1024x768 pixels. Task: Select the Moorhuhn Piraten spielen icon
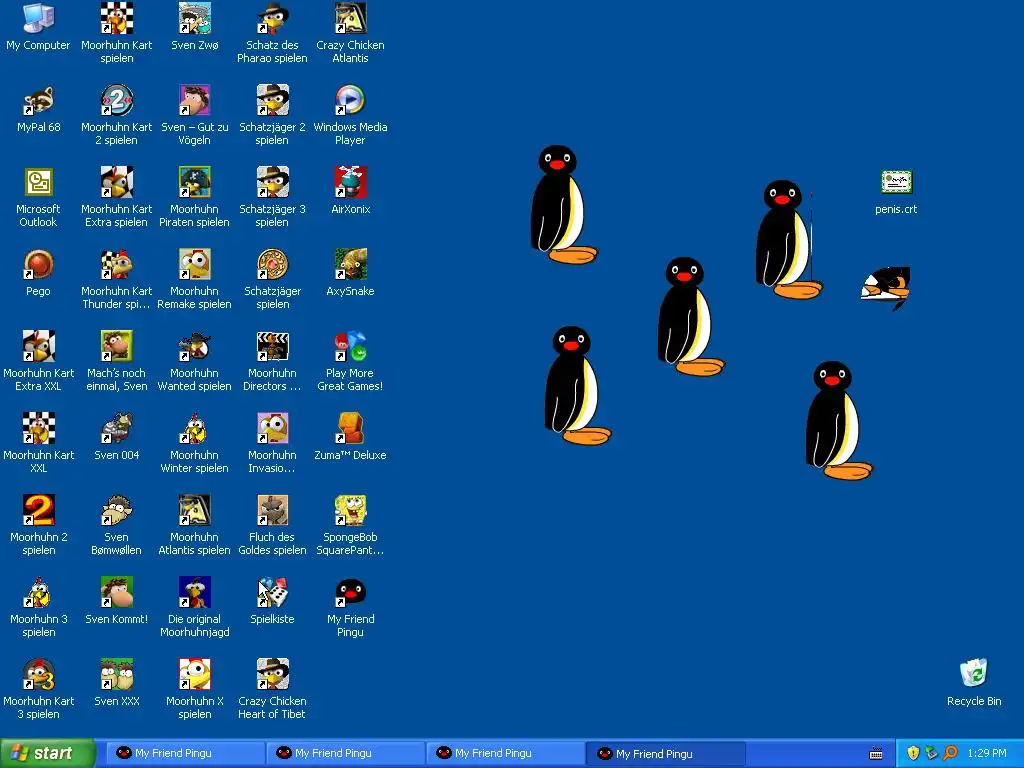pyautogui.click(x=195, y=182)
